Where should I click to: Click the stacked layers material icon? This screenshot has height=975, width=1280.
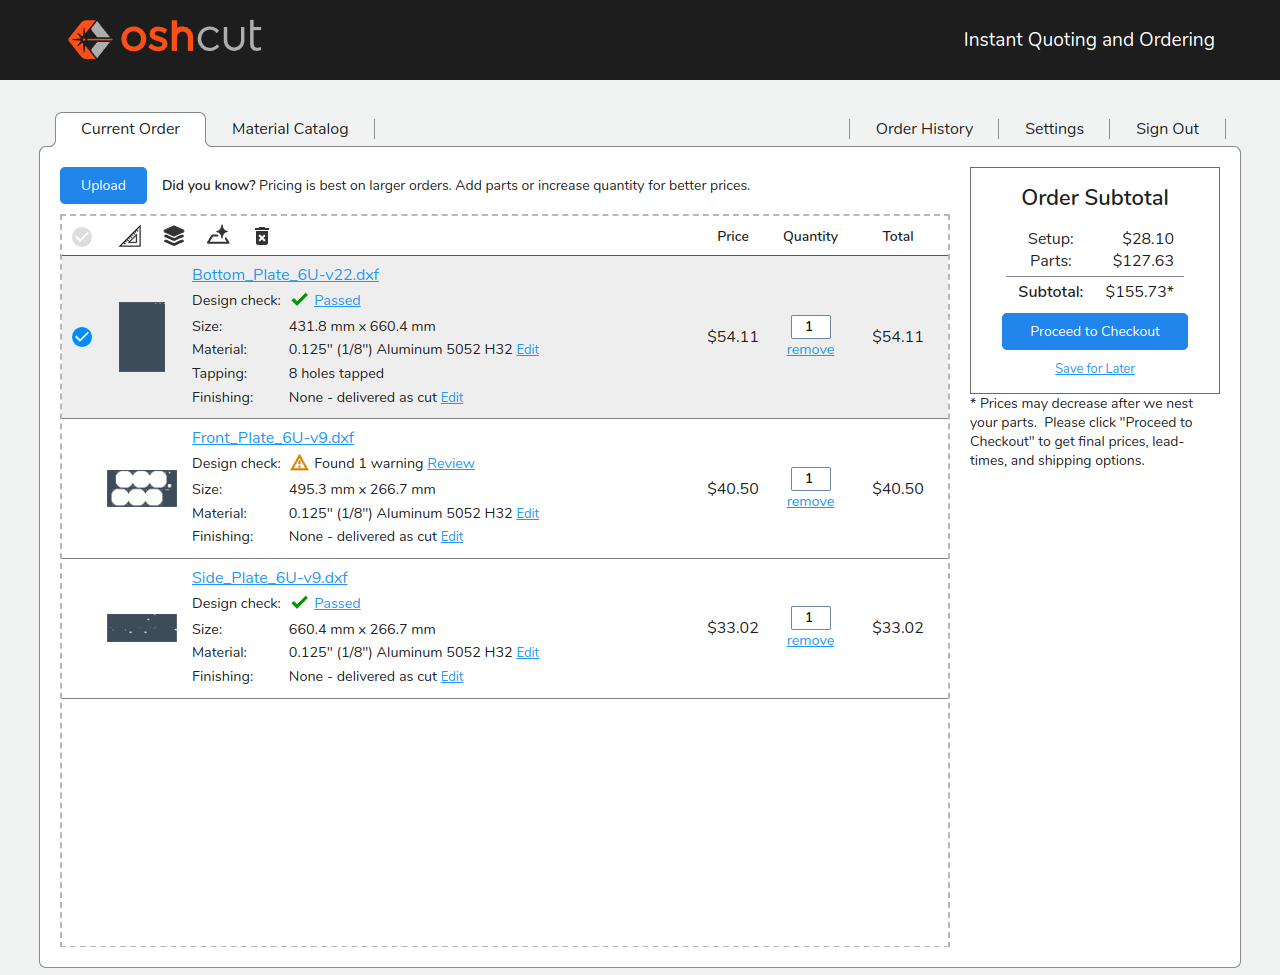tap(174, 236)
